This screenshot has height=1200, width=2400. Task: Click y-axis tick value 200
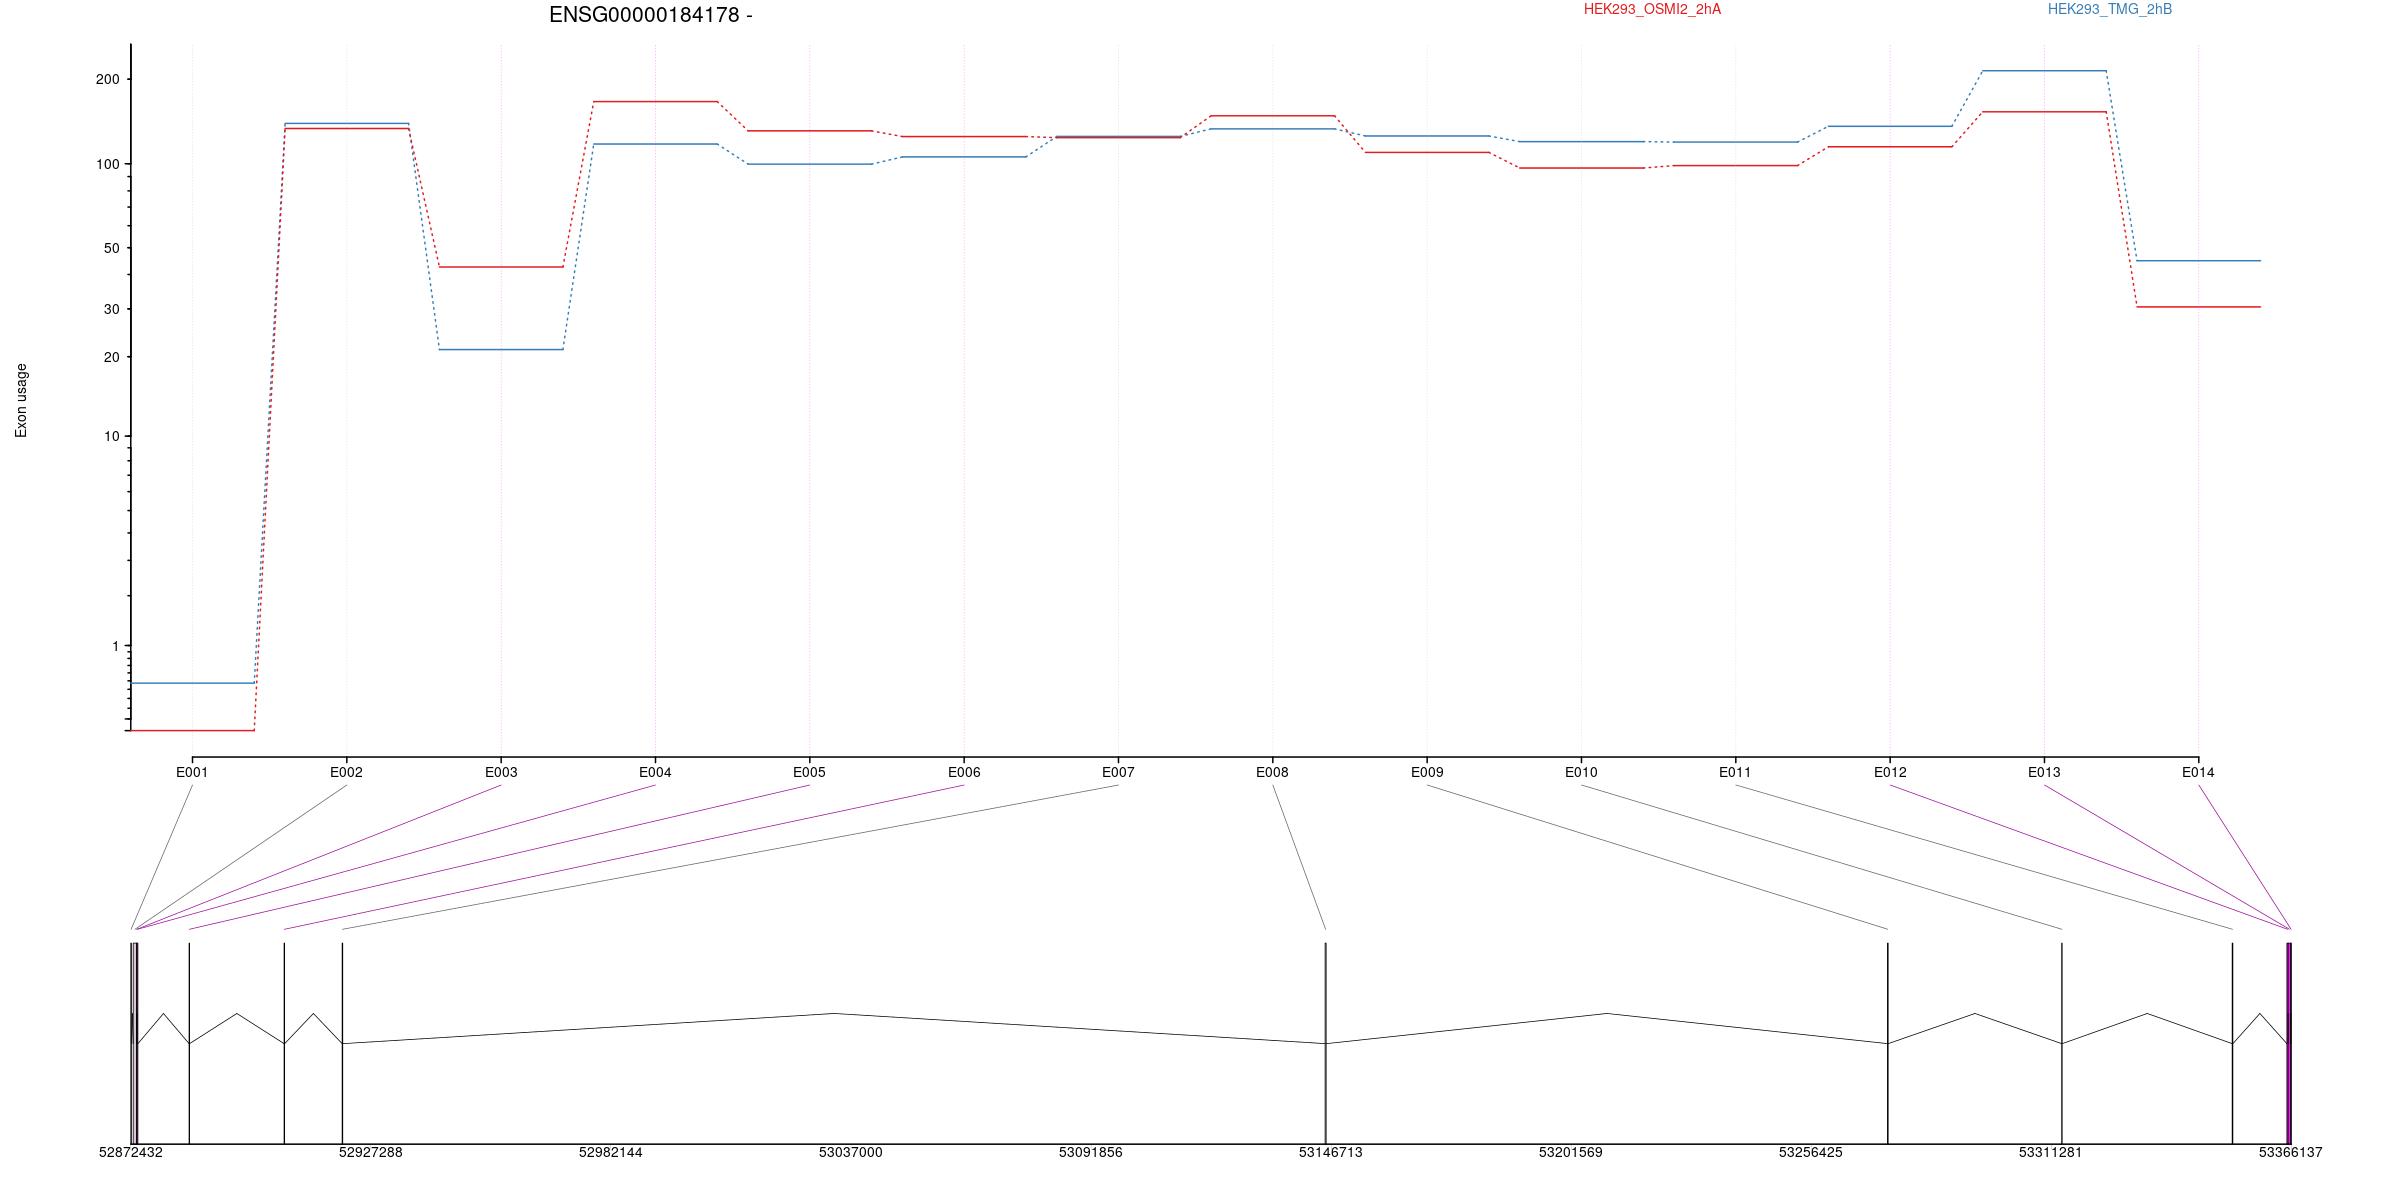107,79
